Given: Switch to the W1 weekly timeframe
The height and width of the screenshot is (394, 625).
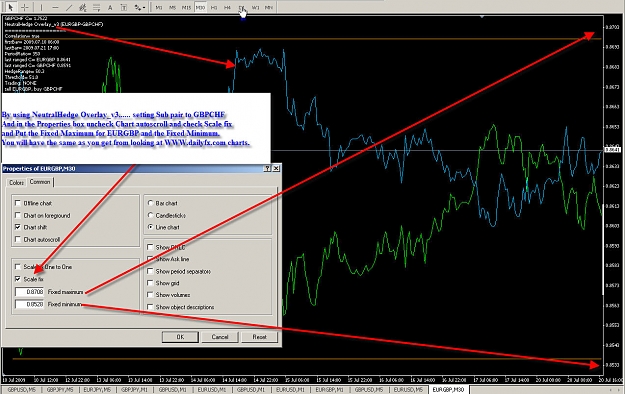Looking at the screenshot, I should click(x=256, y=7).
